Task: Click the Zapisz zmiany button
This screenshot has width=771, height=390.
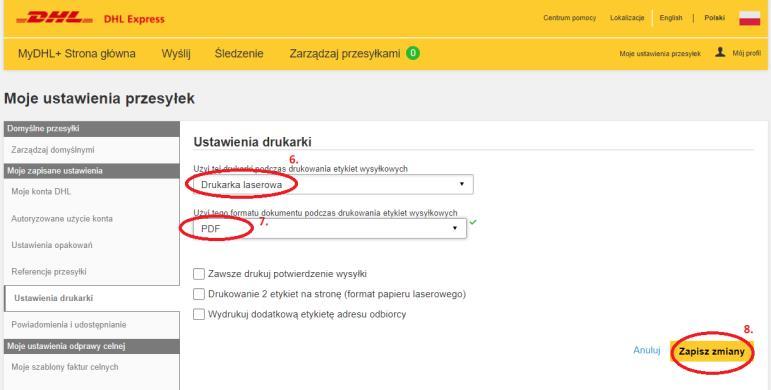Action: click(x=712, y=352)
